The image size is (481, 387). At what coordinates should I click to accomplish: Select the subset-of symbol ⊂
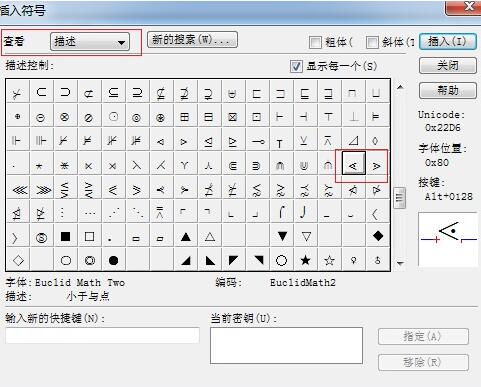pos(41,92)
